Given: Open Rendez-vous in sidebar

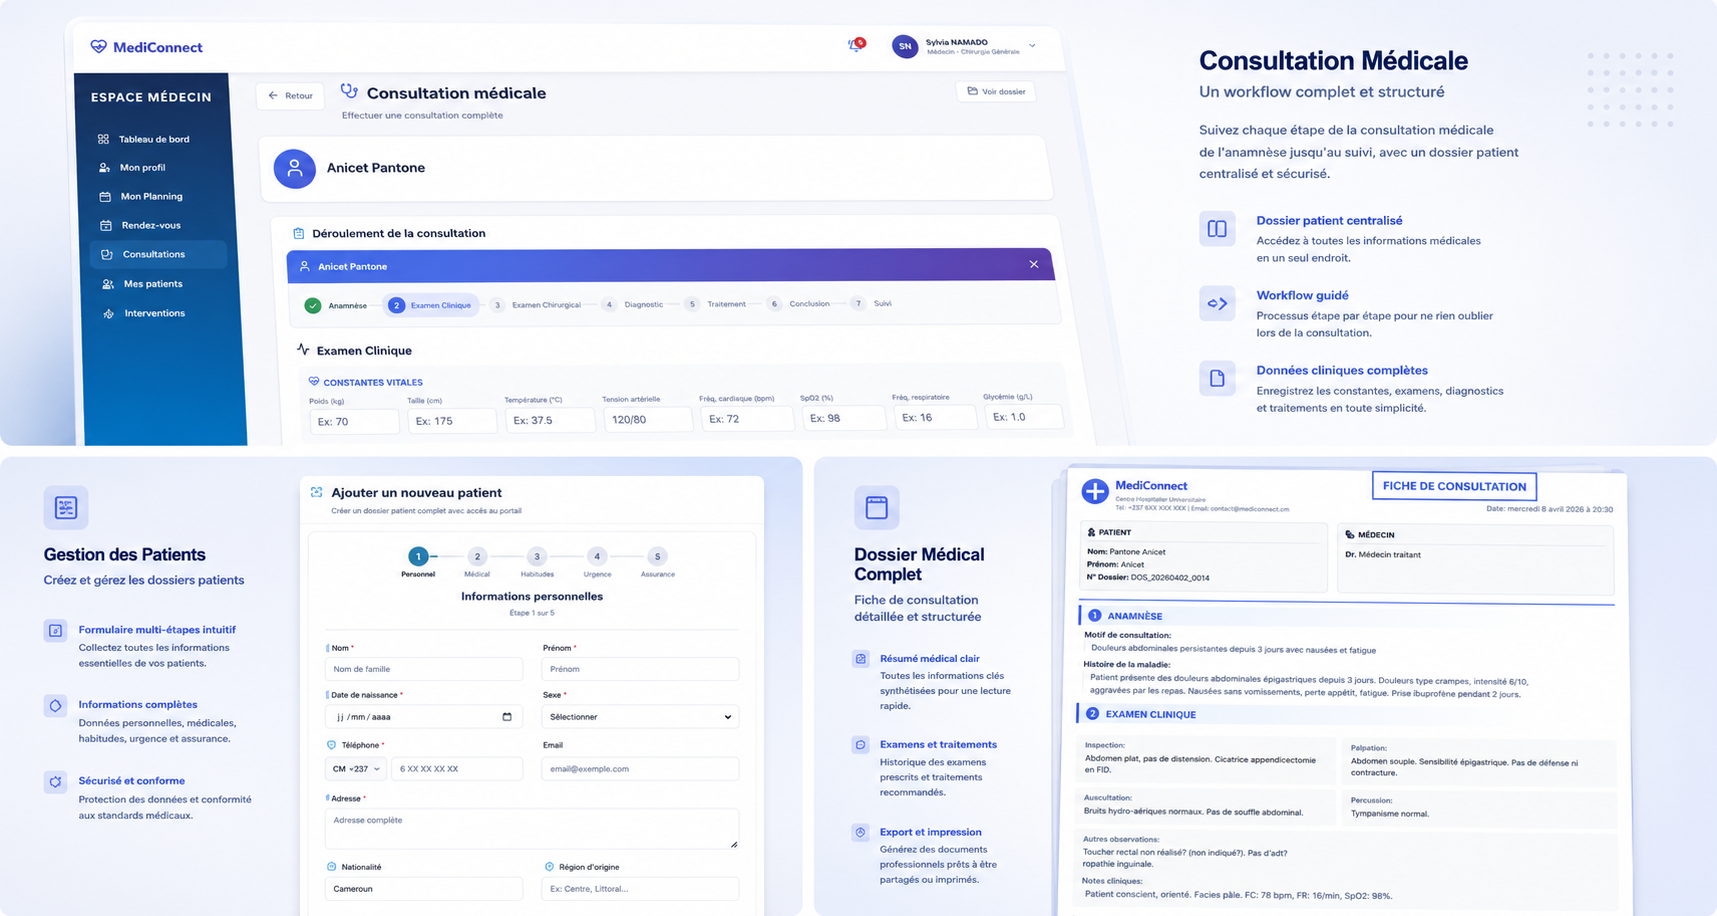Looking at the screenshot, I should coord(151,226).
